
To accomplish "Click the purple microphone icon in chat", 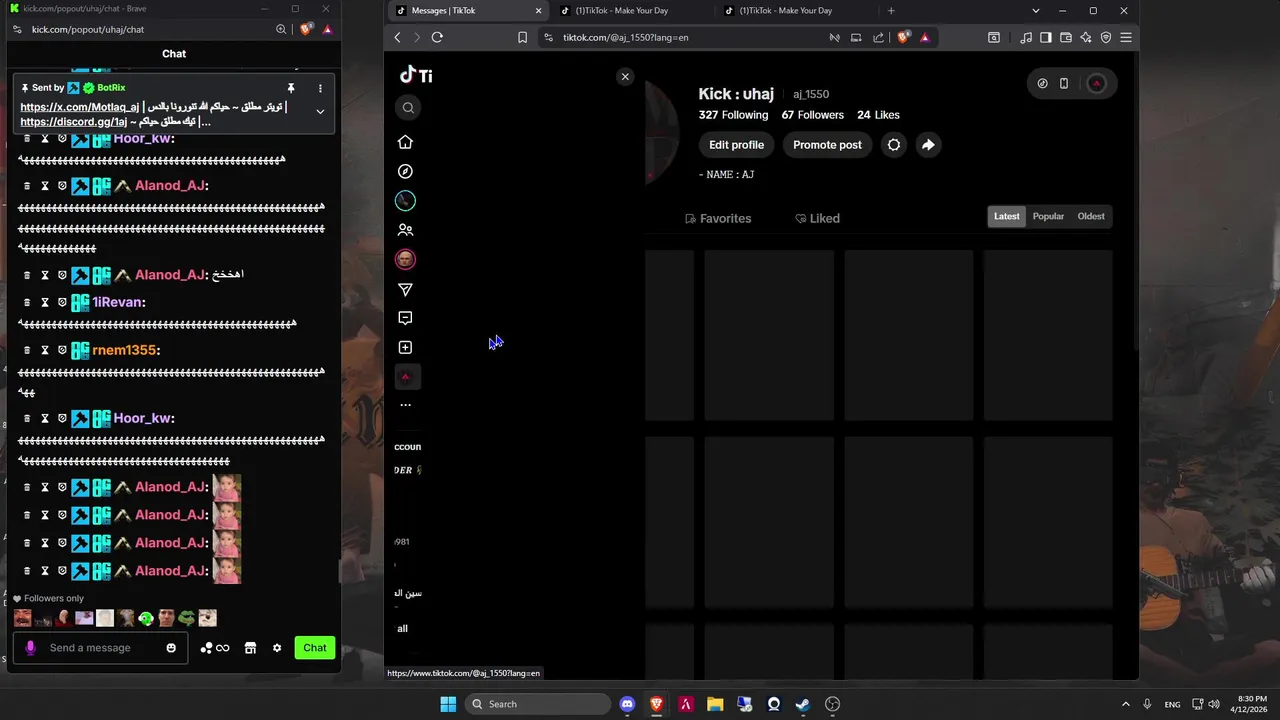I will [x=30, y=648].
